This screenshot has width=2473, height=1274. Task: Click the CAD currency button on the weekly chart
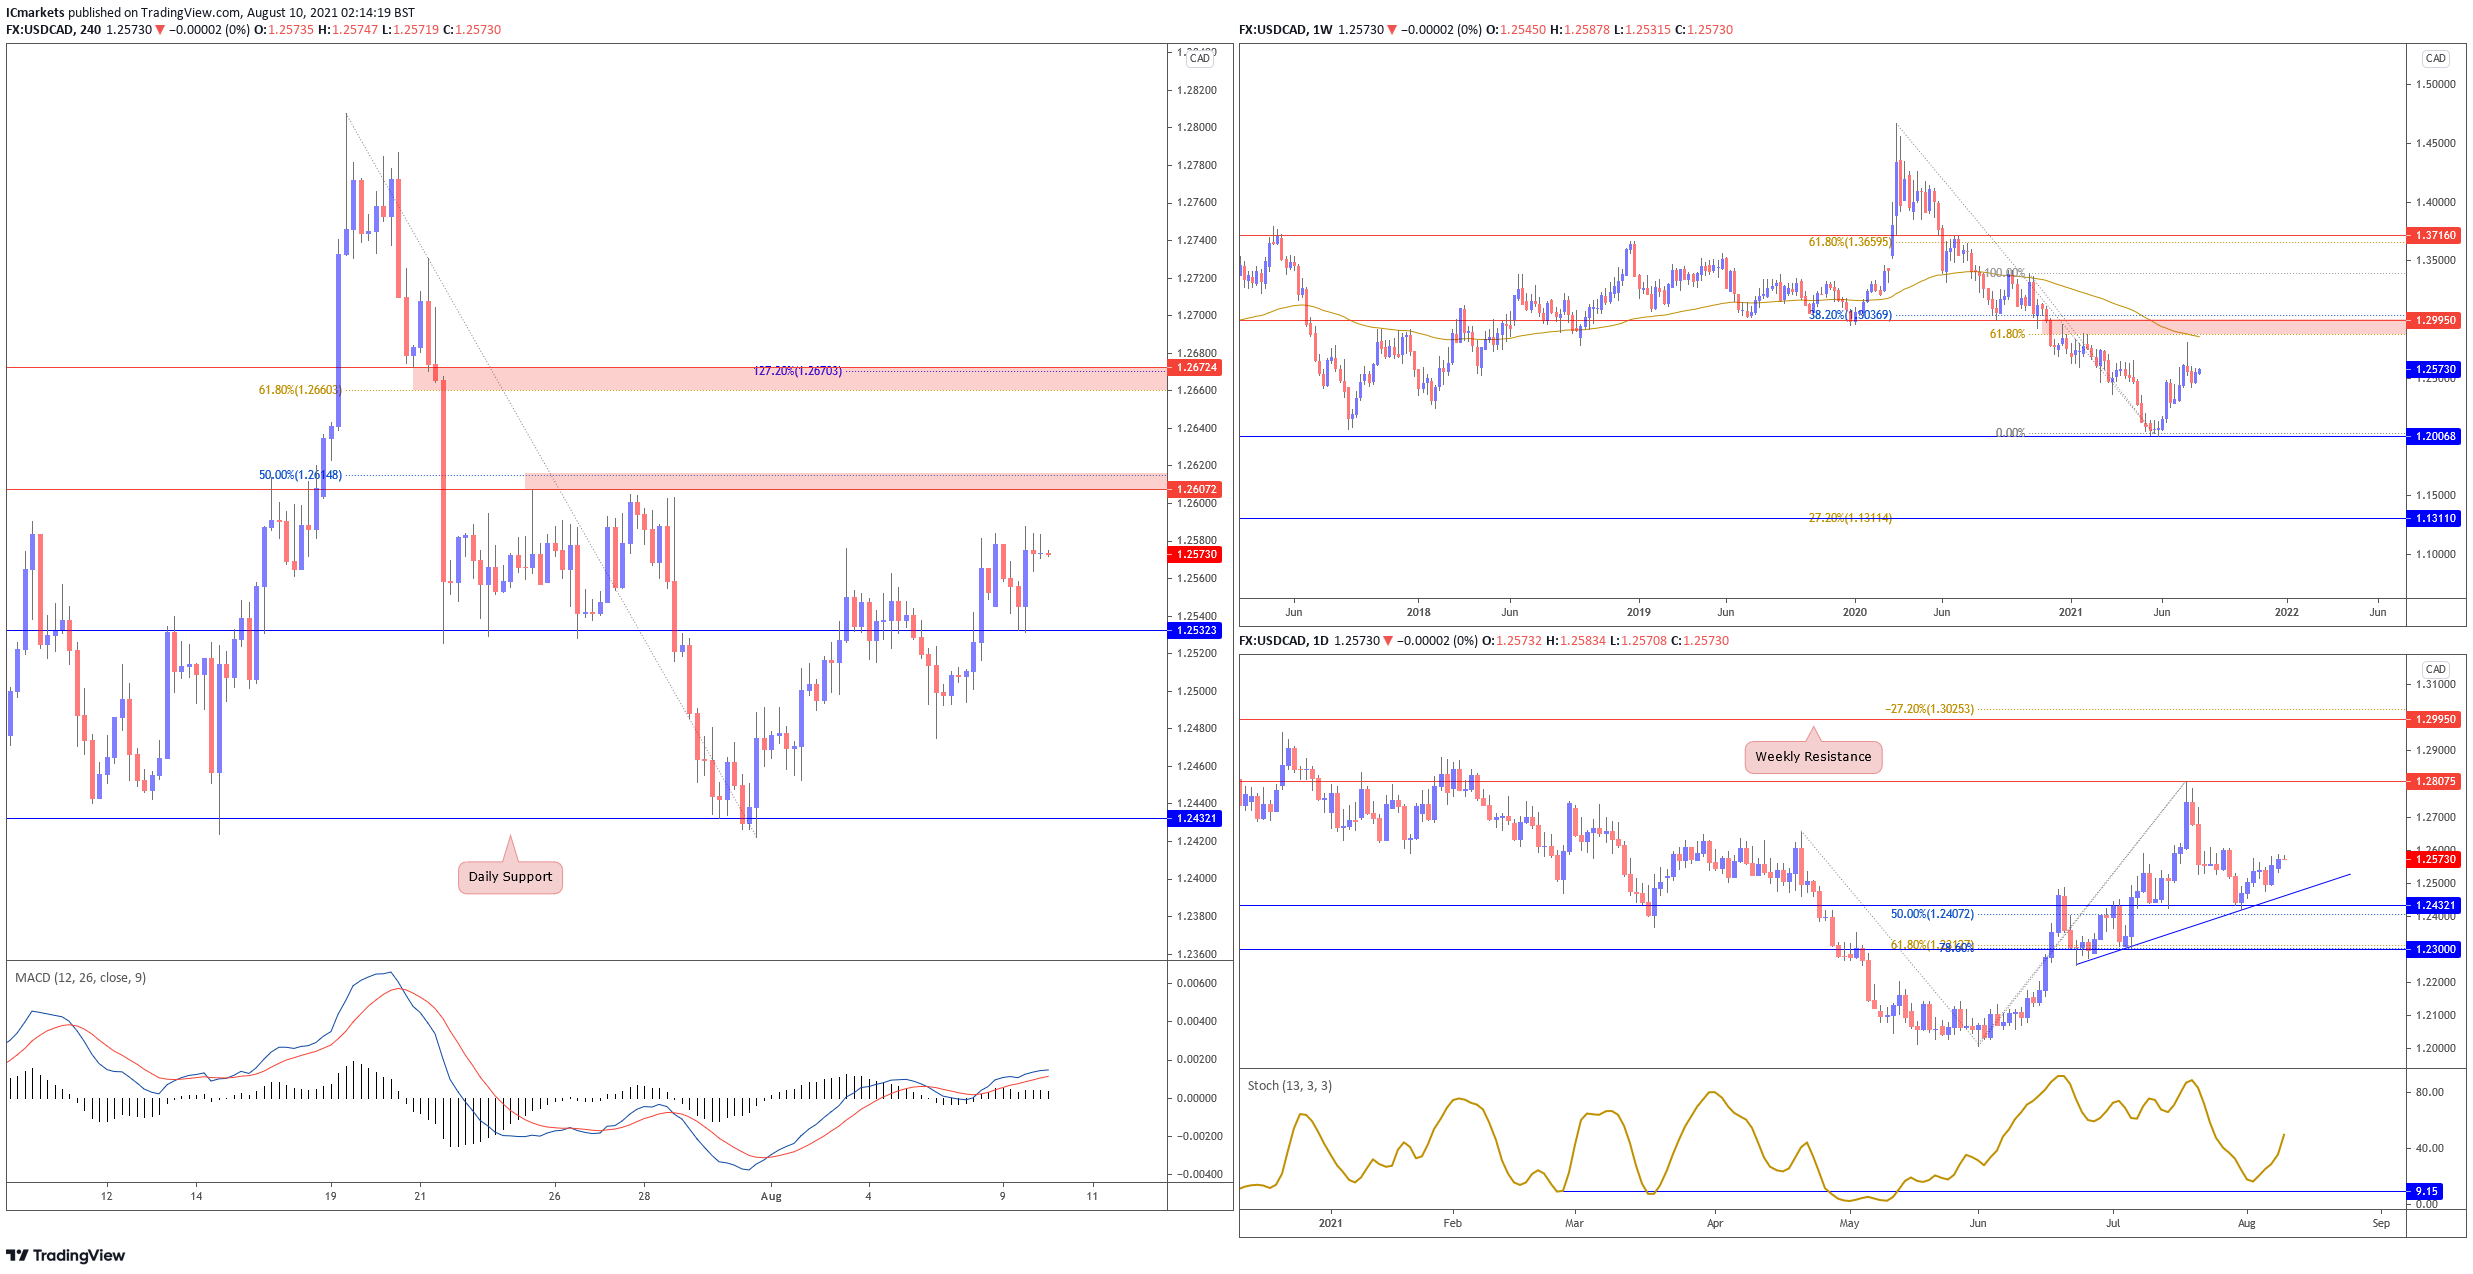click(x=2435, y=58)
